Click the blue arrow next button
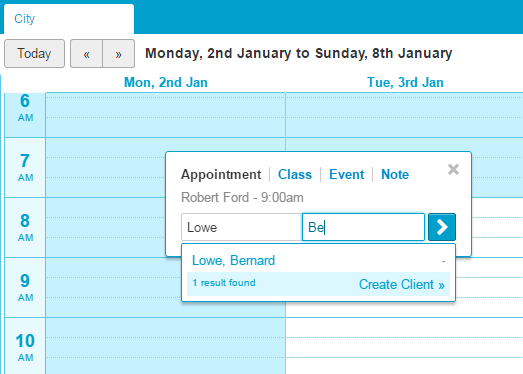This screenshot has width=523, height=374. [442, 227]
